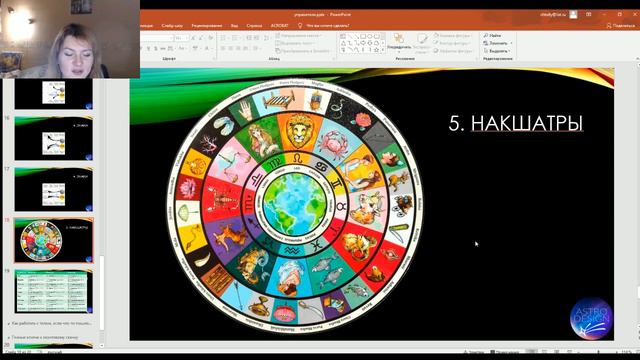
Task: Click the increase font size icon
Action: point(193,38)
